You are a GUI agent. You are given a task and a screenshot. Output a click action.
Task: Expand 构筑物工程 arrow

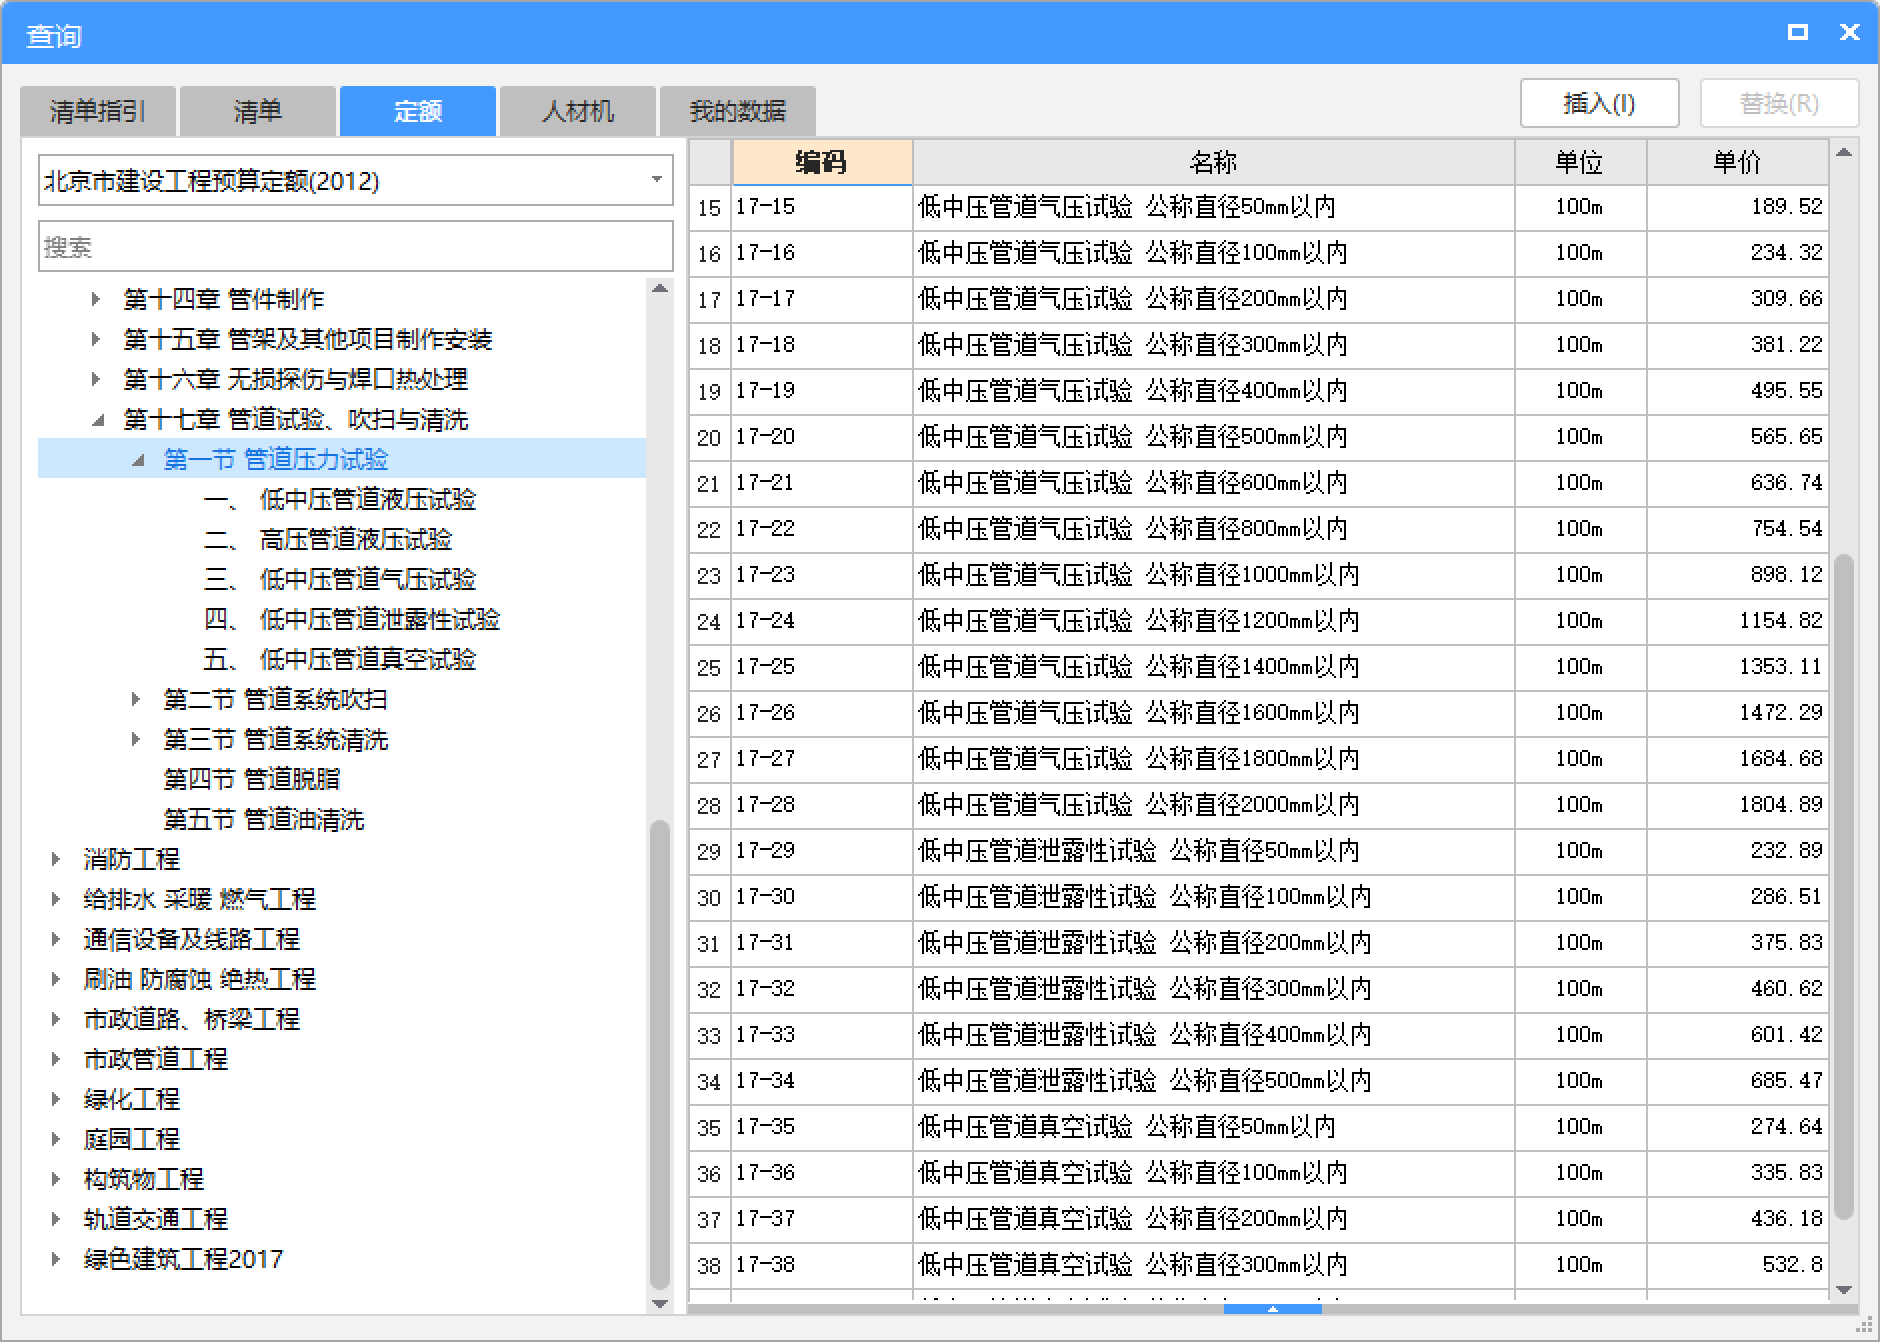click(56, 1179)
